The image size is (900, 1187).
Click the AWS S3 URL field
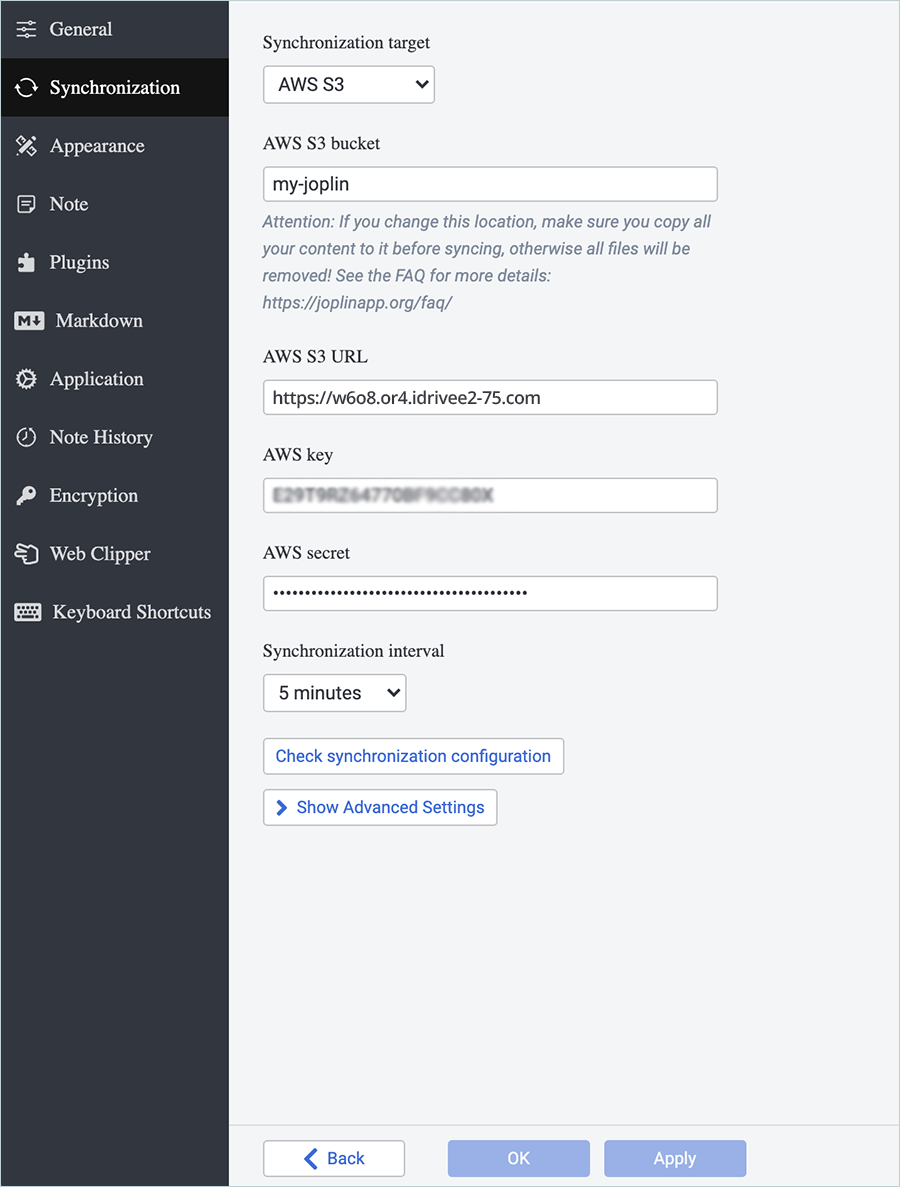click(x=490, y=397)
